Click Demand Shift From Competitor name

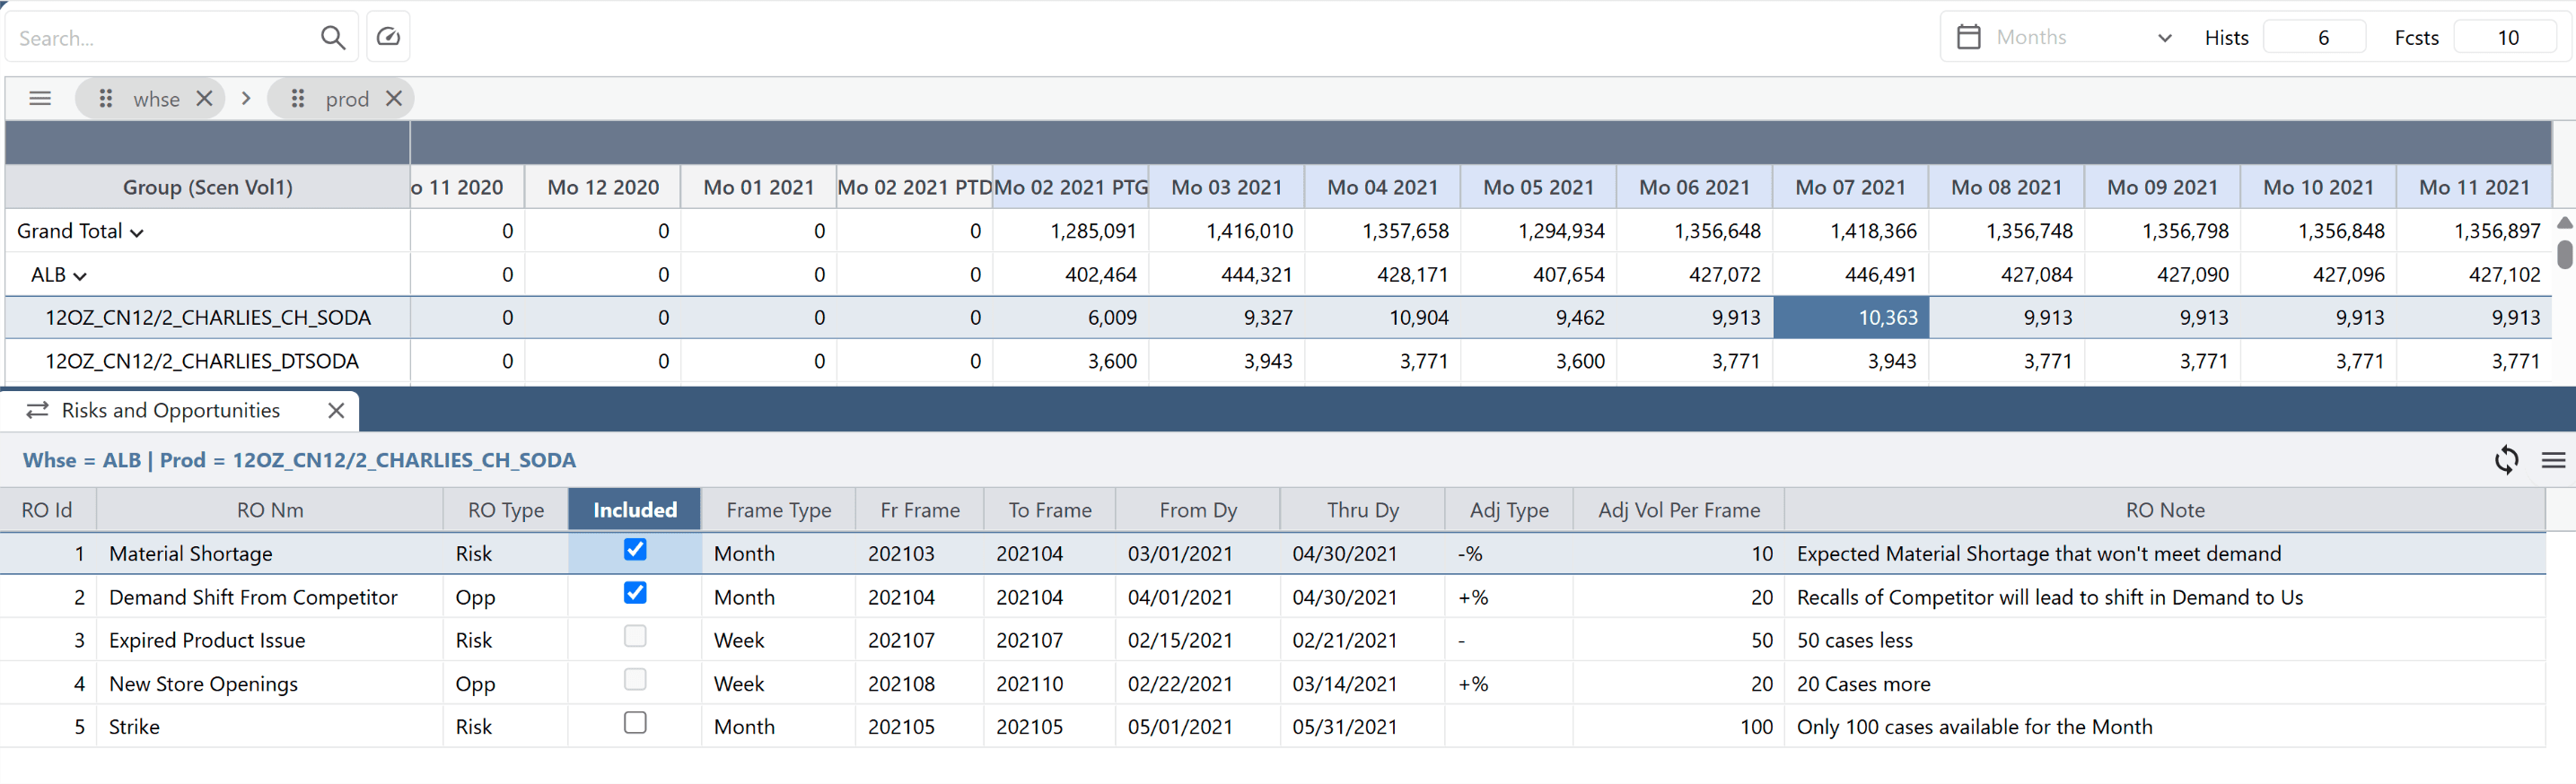(x=253, y=597)
